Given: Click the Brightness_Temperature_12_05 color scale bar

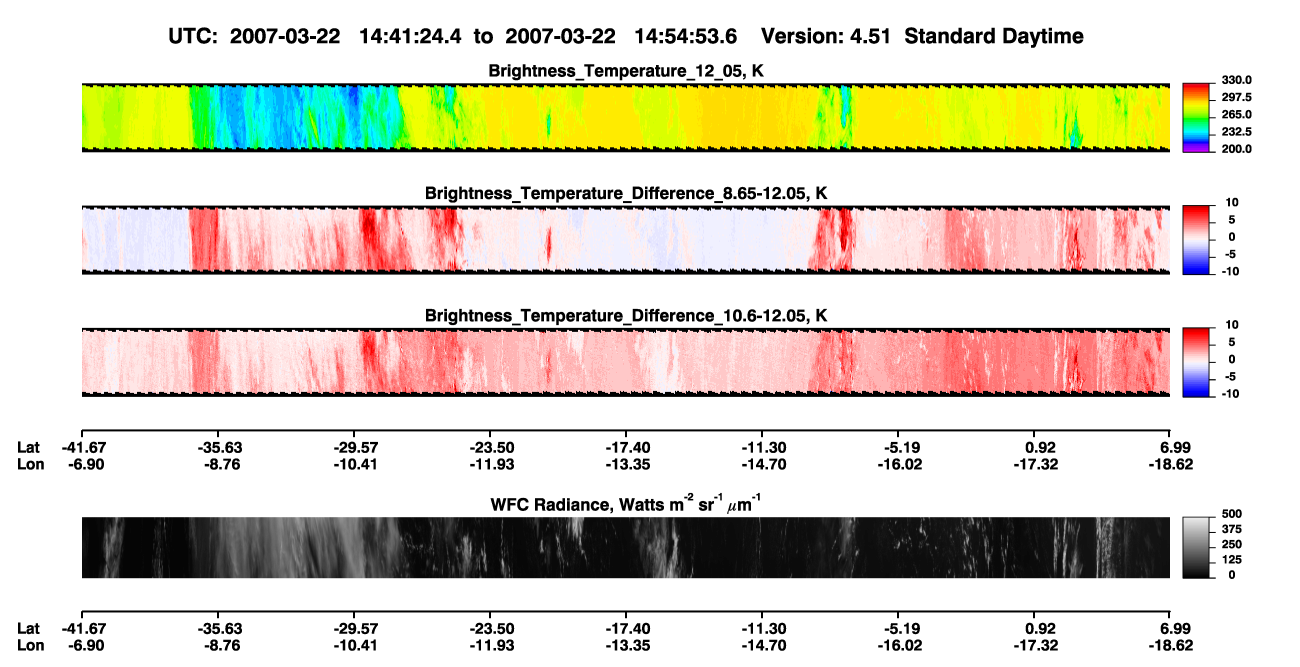Looking at the screenshot, I should (1196, 117).
